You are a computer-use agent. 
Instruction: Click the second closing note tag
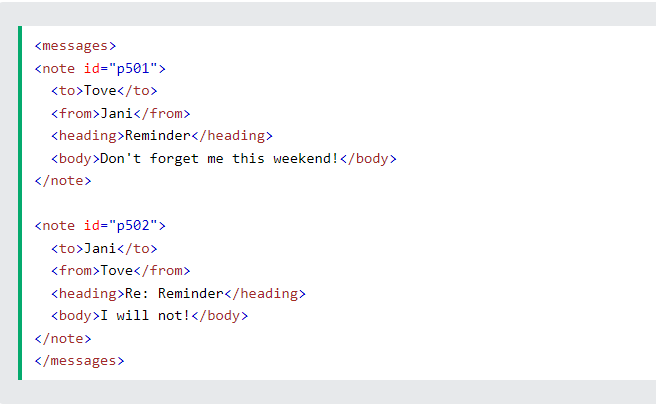(x=63, y=338)
